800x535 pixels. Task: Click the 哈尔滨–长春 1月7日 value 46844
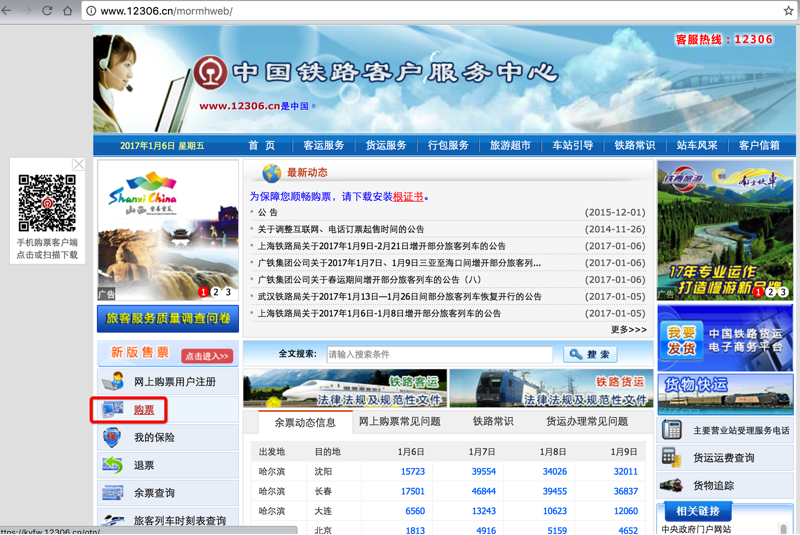click(483, 491)
